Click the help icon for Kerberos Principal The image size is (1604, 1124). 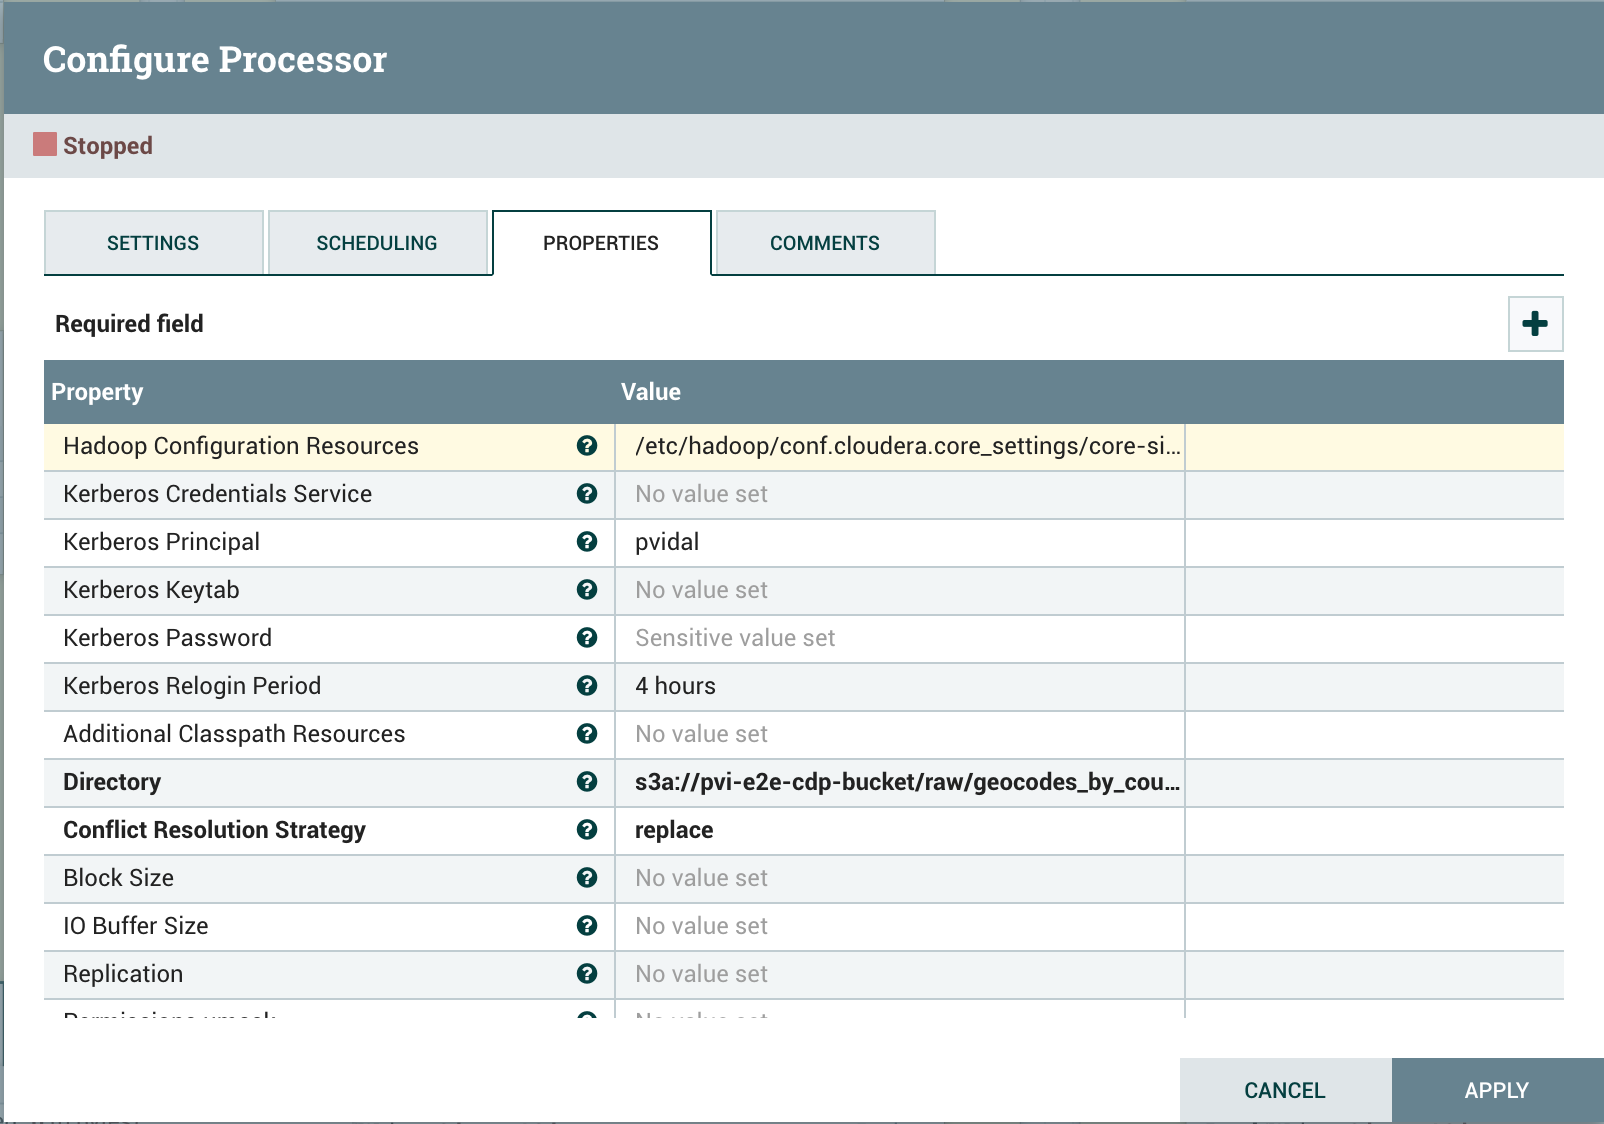click(x=586, y=542)
